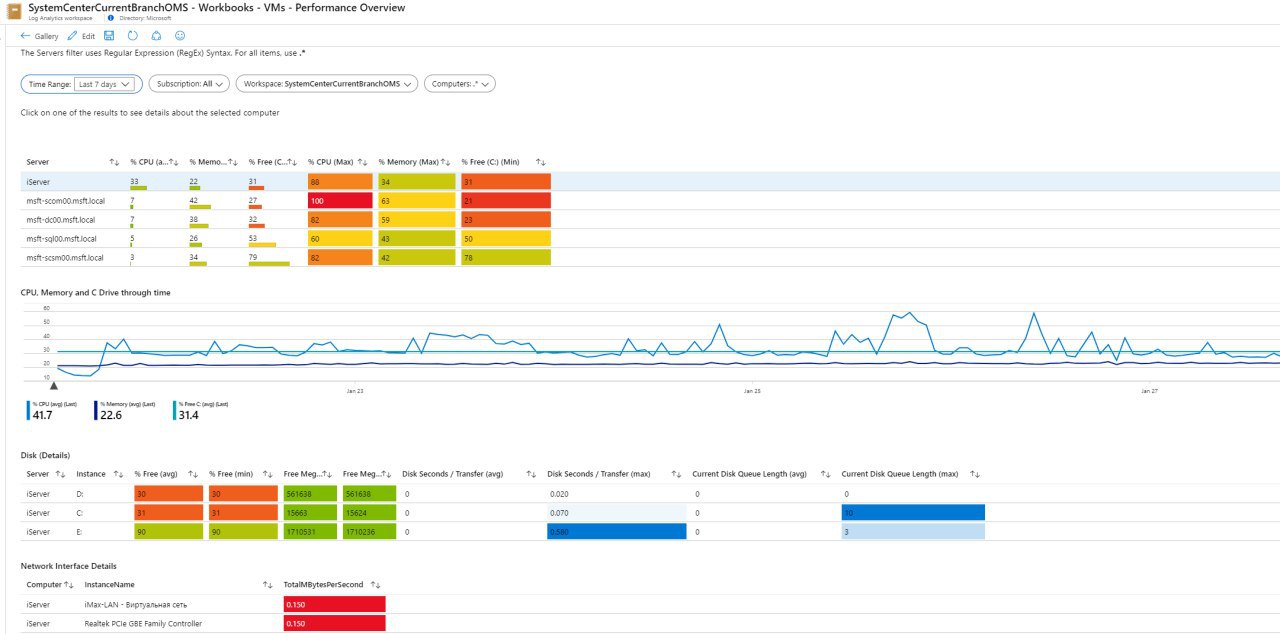
Task: Expand the Subscription: All filter
Action: click(x=190, y=84)
